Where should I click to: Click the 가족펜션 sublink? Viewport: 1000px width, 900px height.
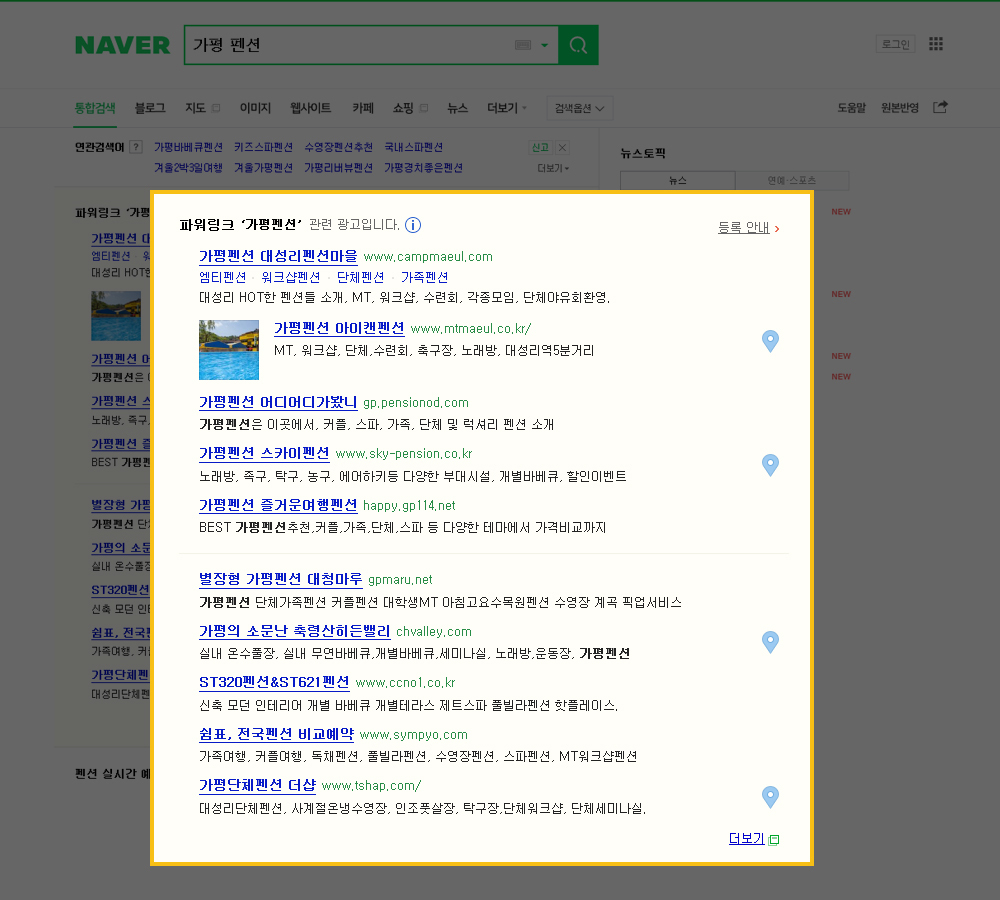(424, 277)
